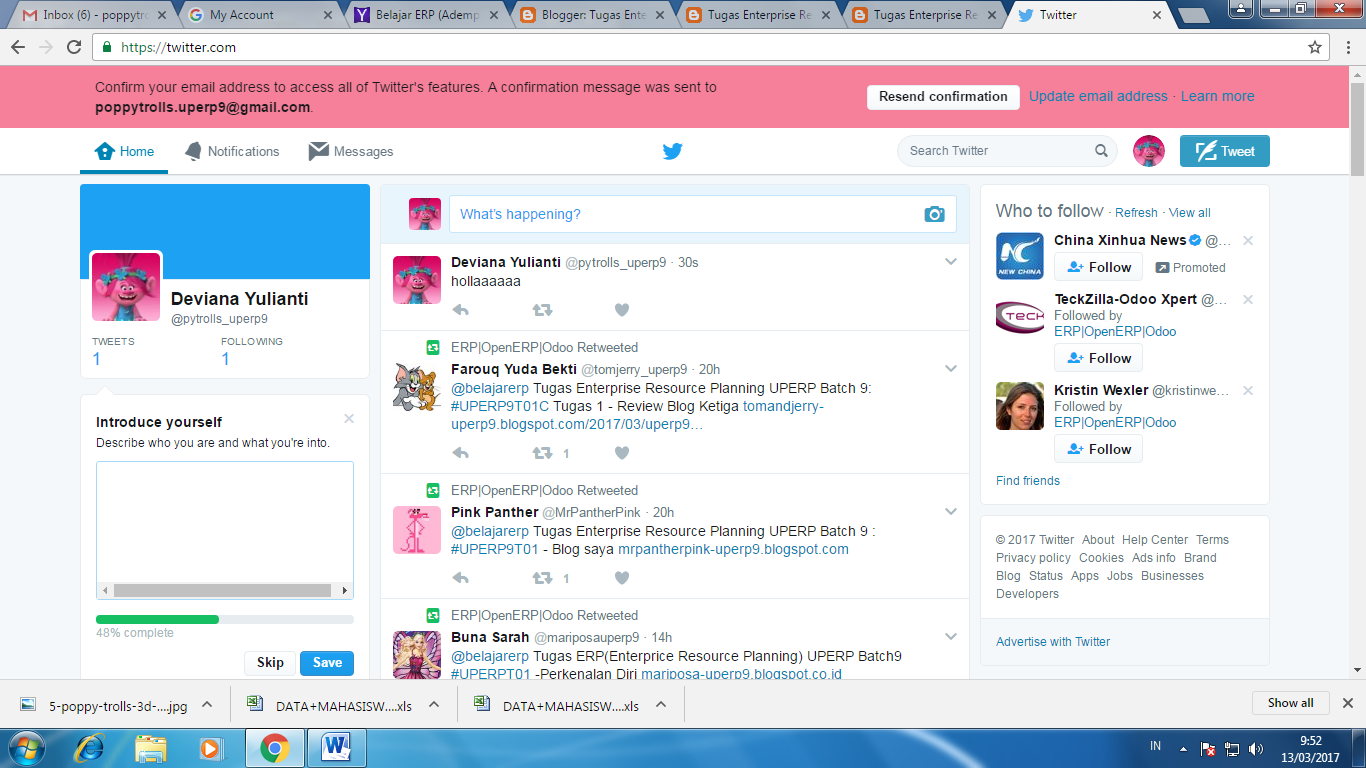Expand options on Farouq Yuda Bekti's tweet
Screen dimensions: 1366x768
[x=951, y=369]
